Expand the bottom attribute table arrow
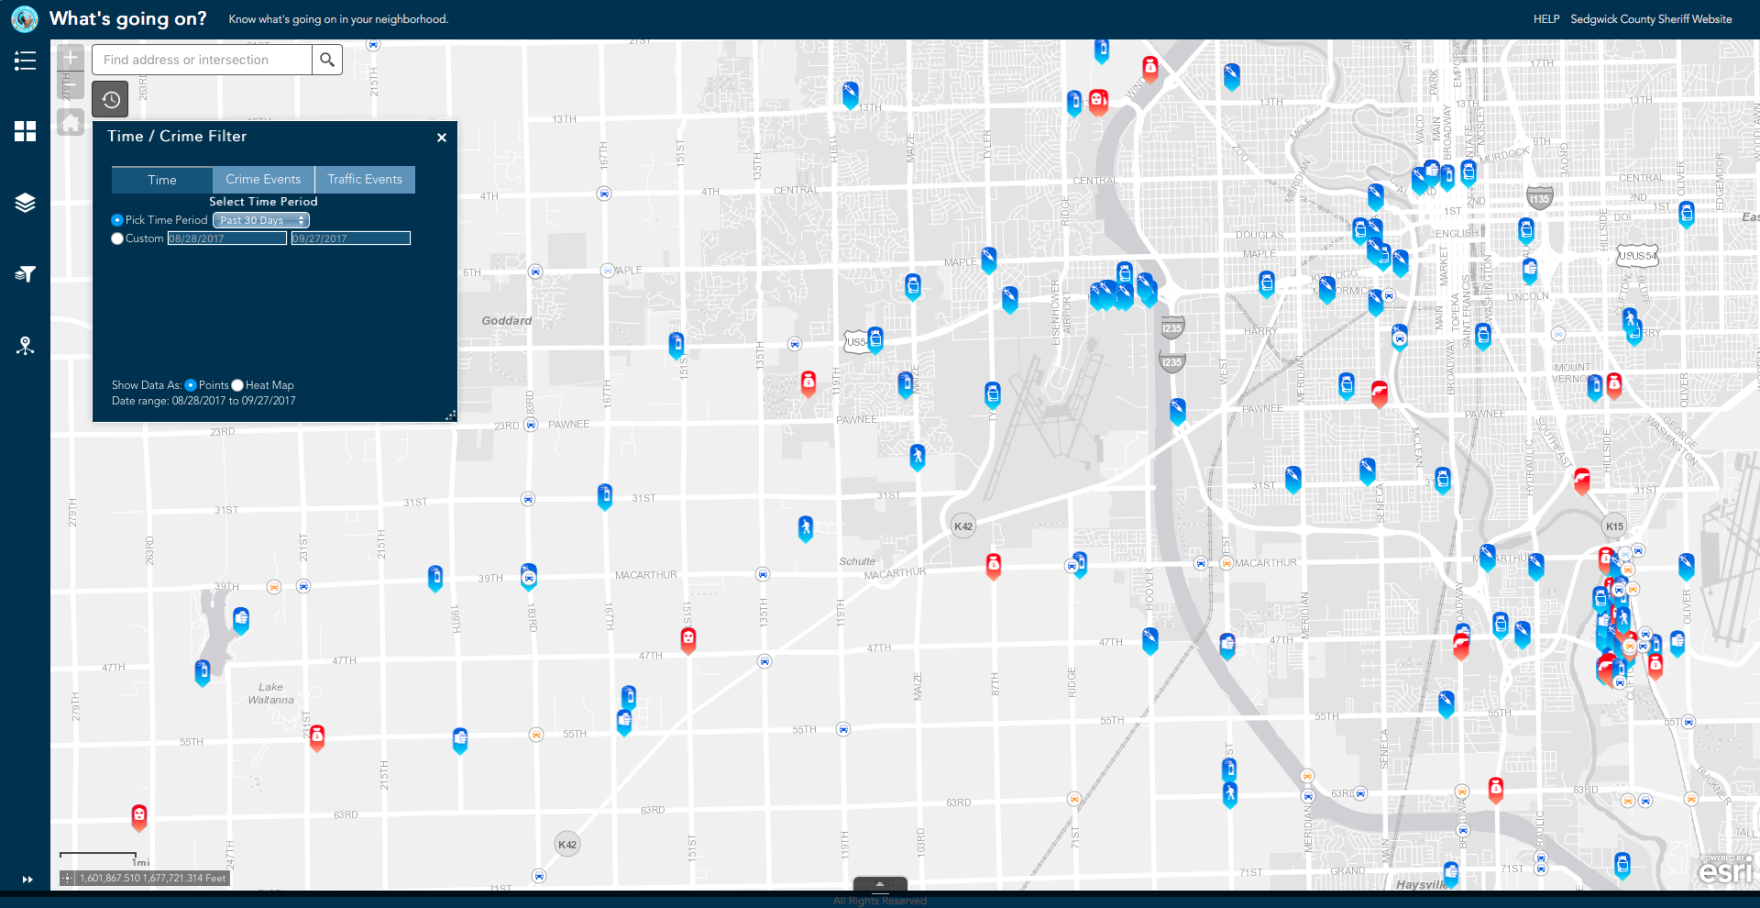Image resolution: width=1760 pixels, height=908 pixels. (880, 884)
